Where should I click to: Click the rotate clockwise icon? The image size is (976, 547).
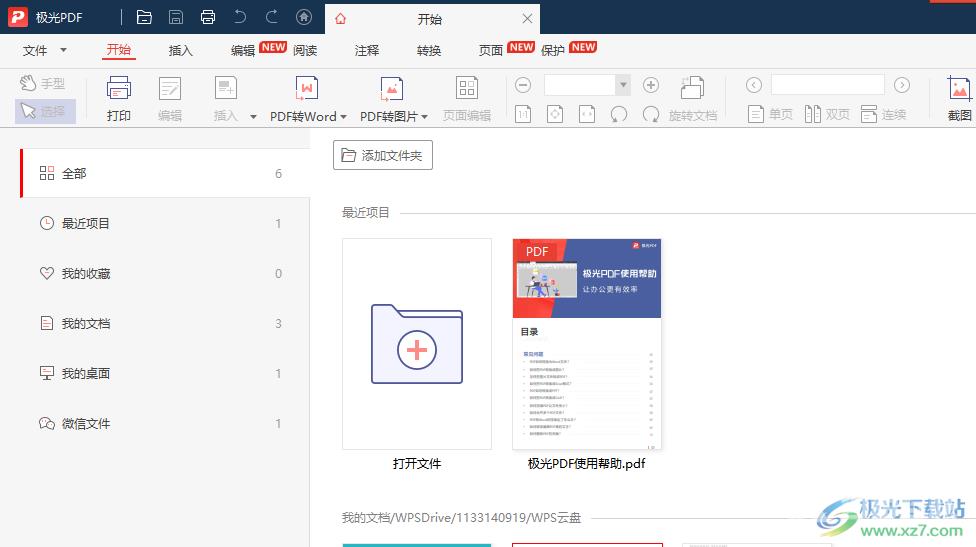tap(650, 115)
